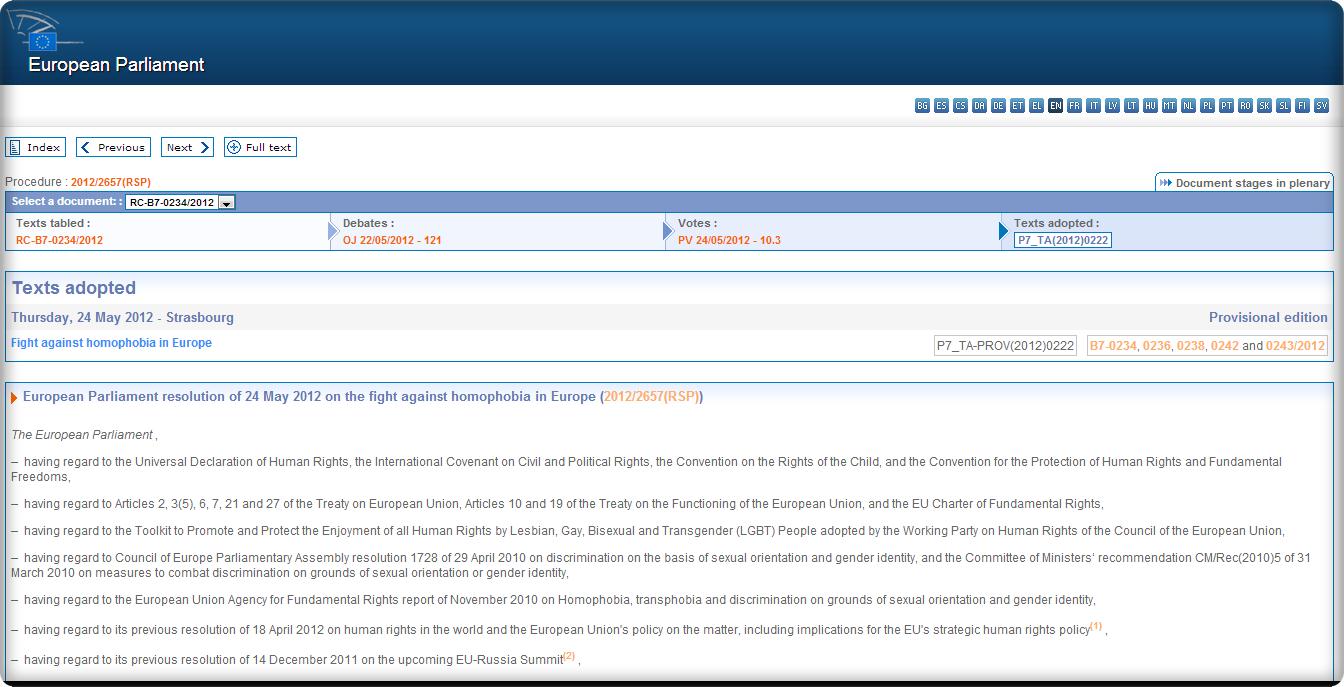Viewport: 1344px width, 687px height.
Task: Go to the Index page
Action: (36, 147)
